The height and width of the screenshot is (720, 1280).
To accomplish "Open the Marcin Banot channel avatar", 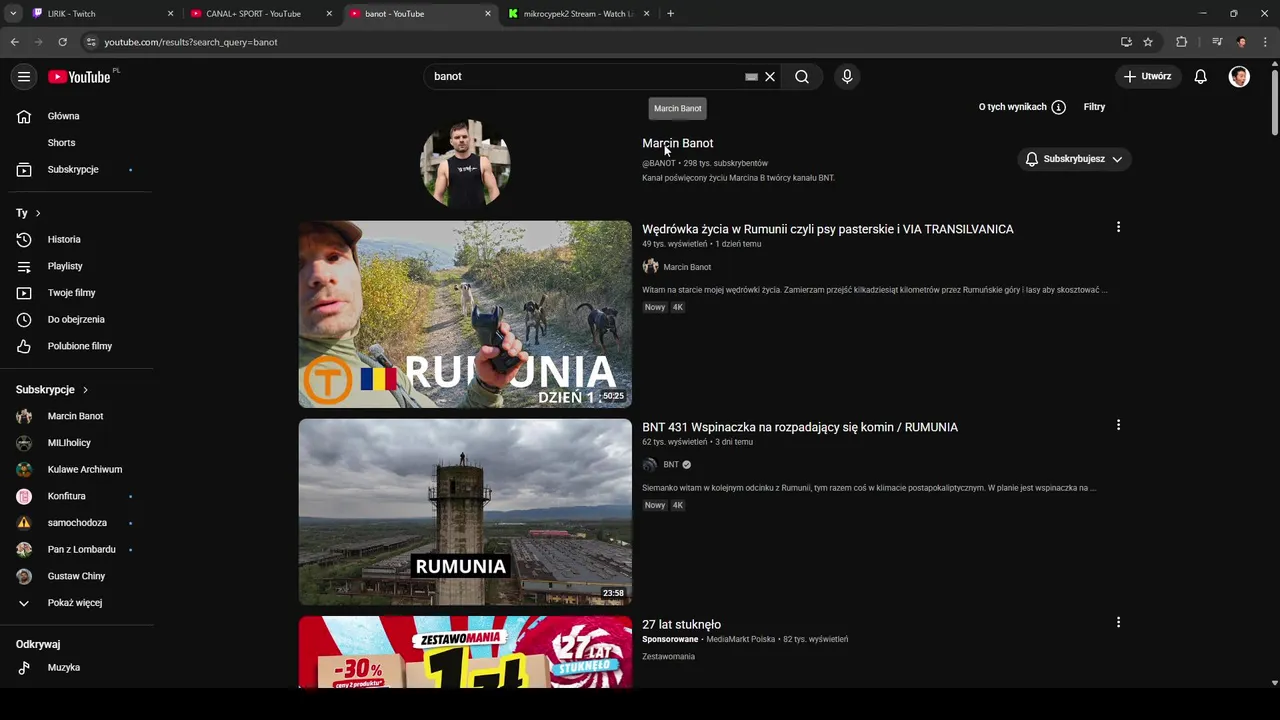I will [465, 164].
